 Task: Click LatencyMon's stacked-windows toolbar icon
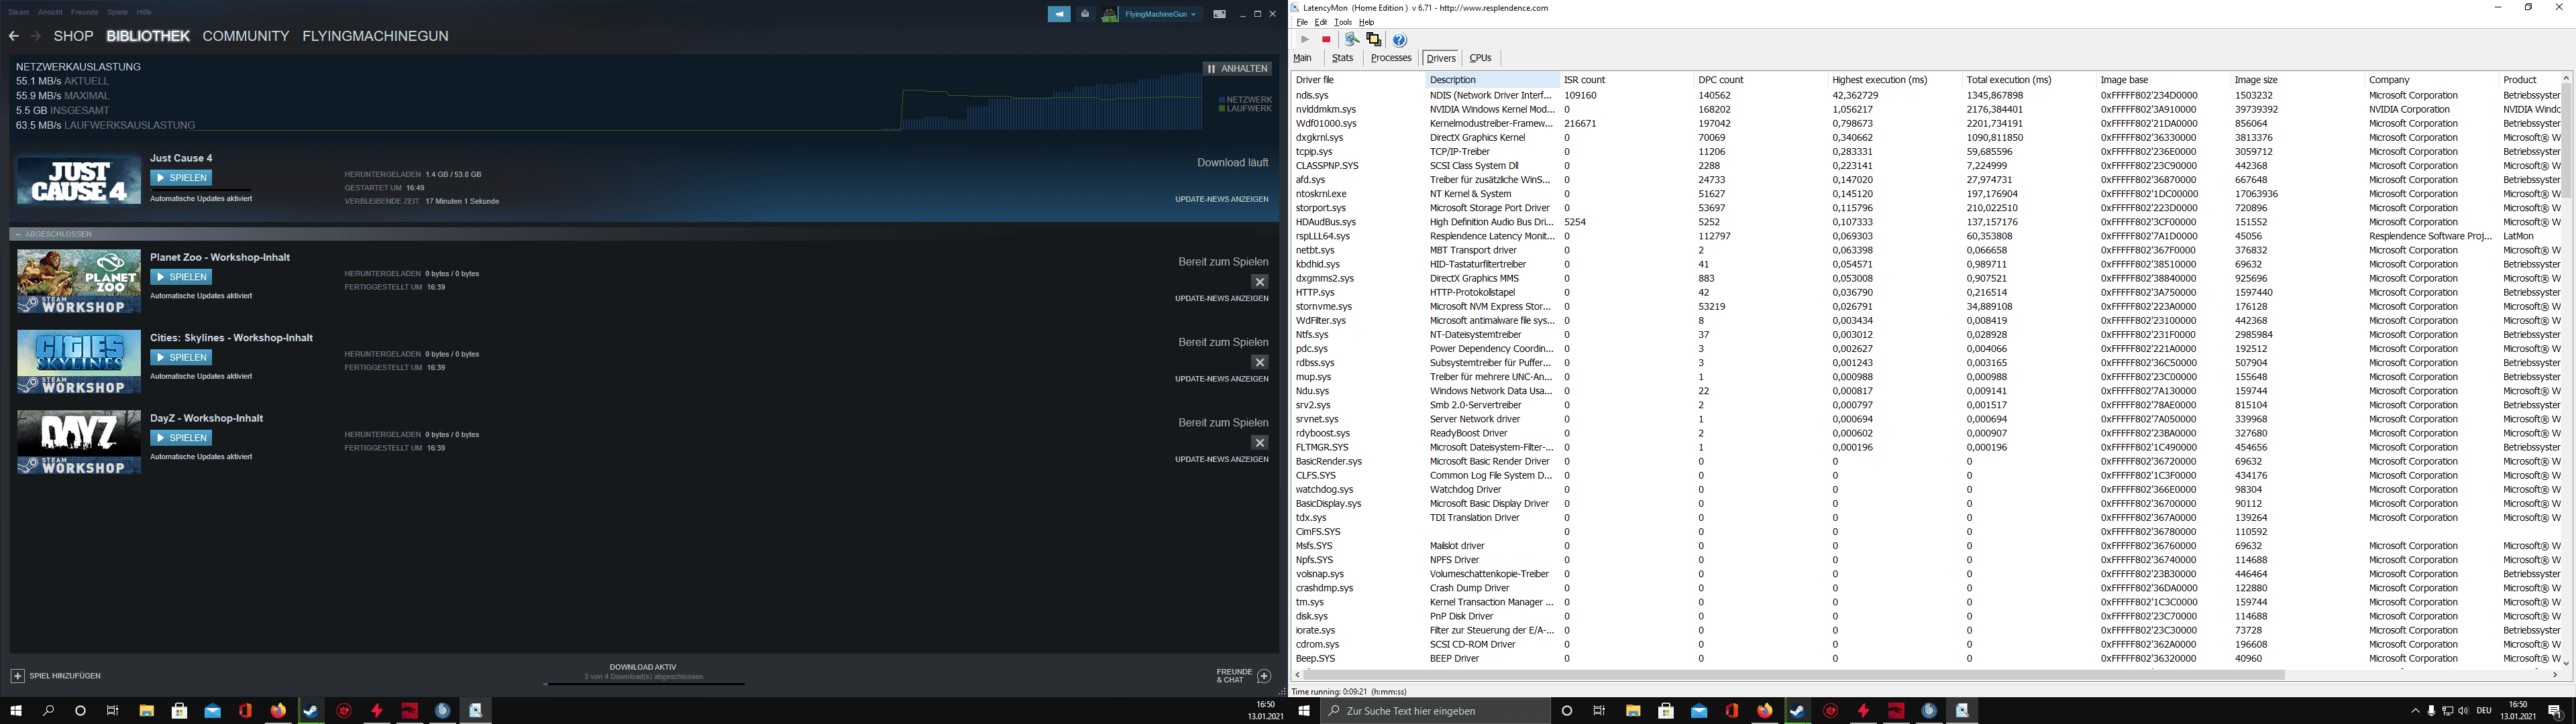pyautogui.click(x=1374, y=39)
